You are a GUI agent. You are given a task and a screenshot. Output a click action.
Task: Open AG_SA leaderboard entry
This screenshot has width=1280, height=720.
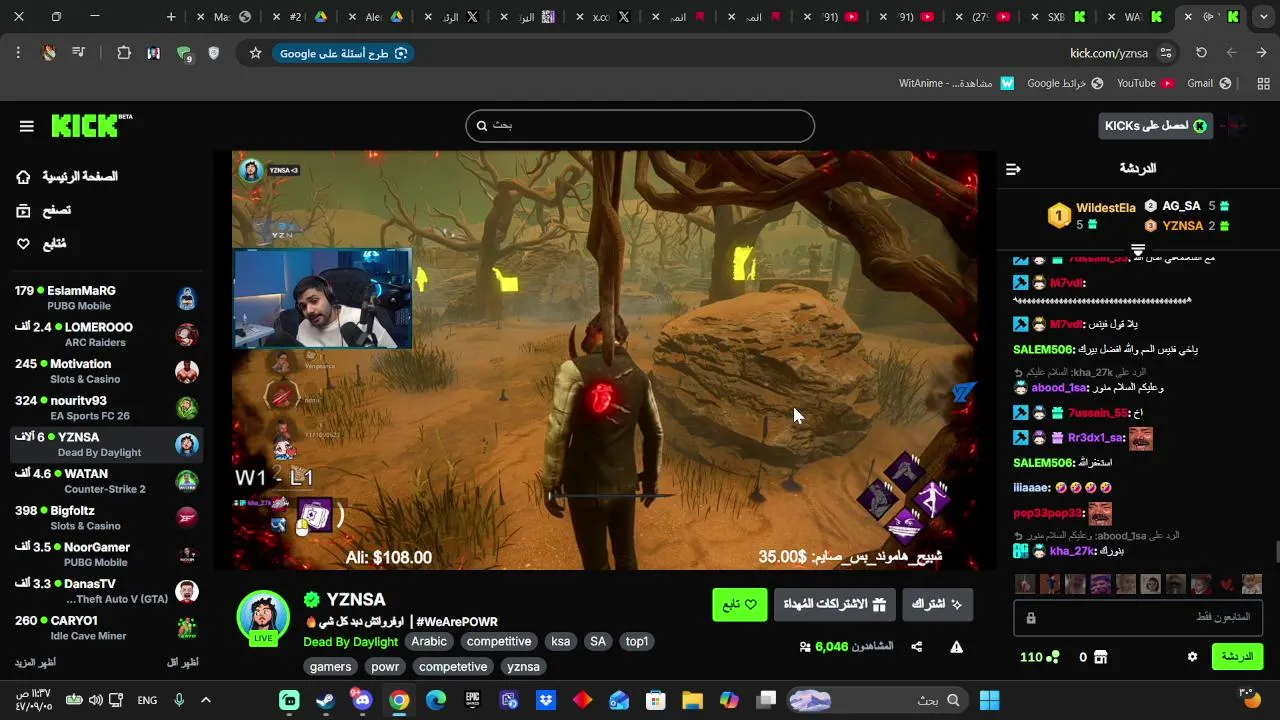tap(1187, 206)
